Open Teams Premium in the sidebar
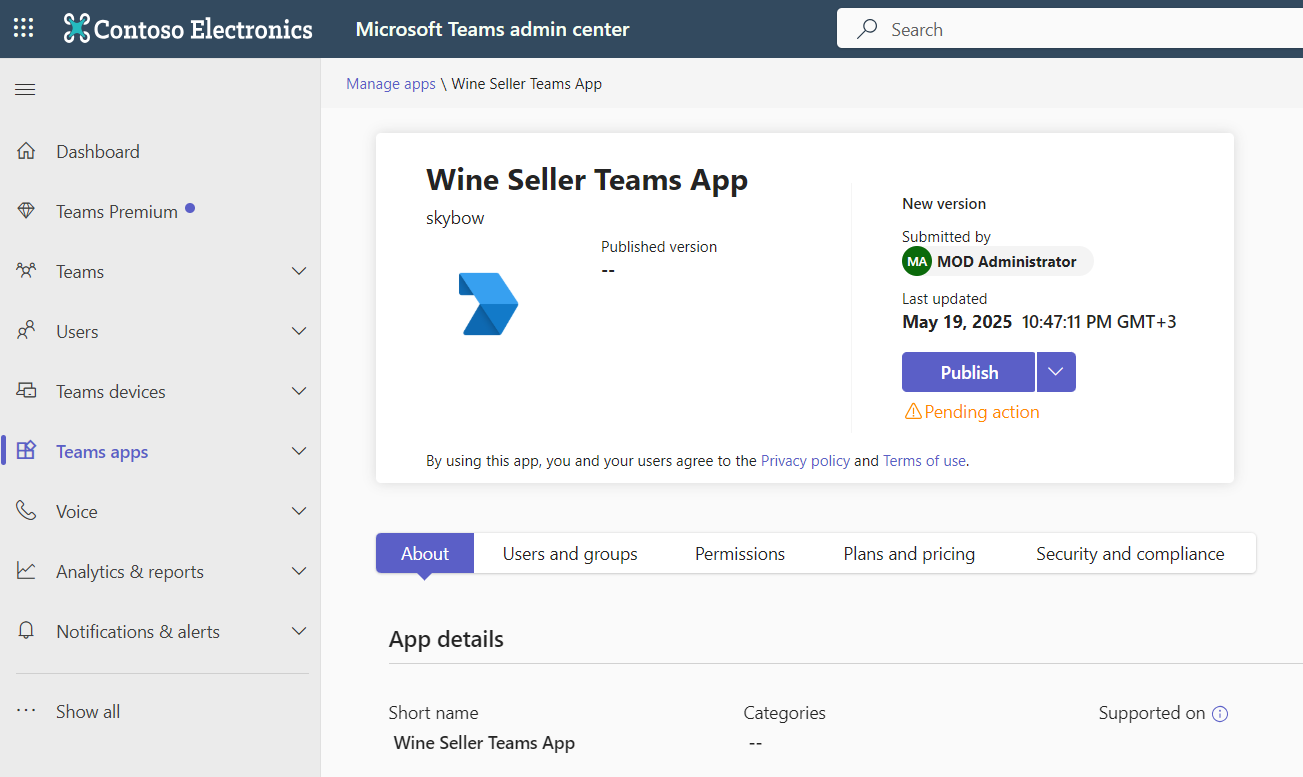The width and height of the screenshot is (1303, 777). pos(117,212)
